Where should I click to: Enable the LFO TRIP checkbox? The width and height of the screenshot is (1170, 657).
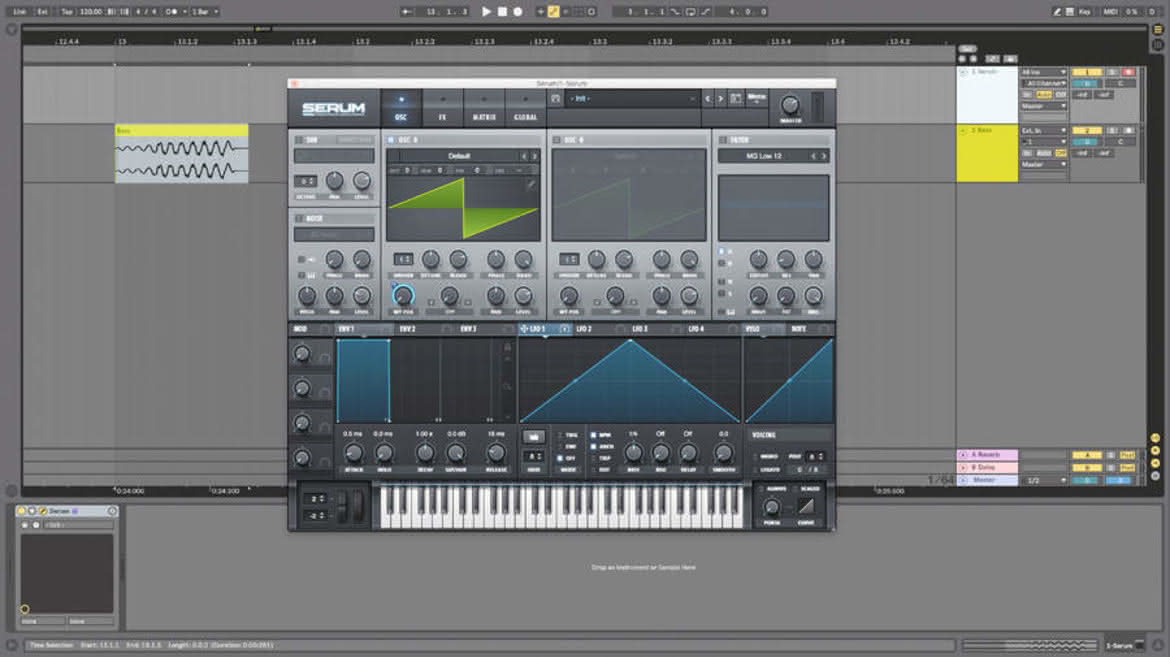(x=594, y=458)
